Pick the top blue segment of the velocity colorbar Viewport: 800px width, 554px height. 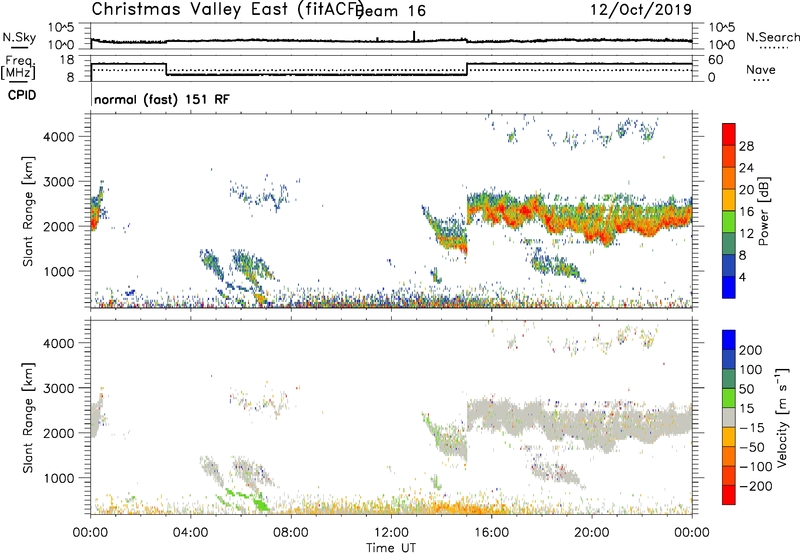click(729, 340)
